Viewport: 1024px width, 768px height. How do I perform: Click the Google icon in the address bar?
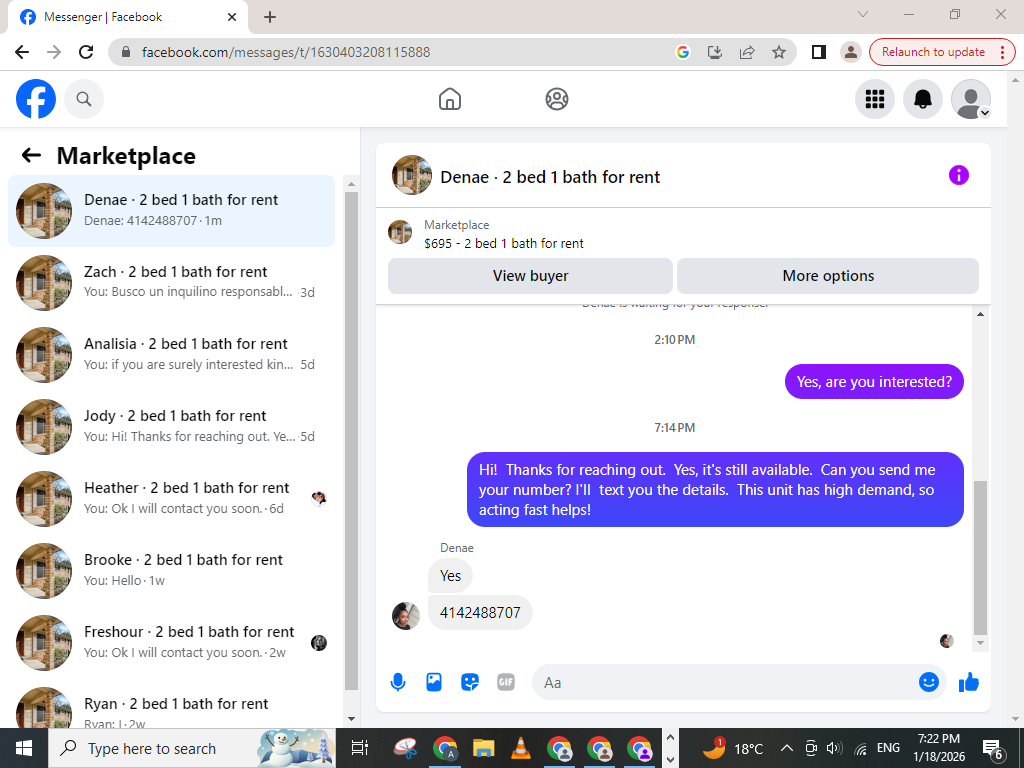point(682,52)
